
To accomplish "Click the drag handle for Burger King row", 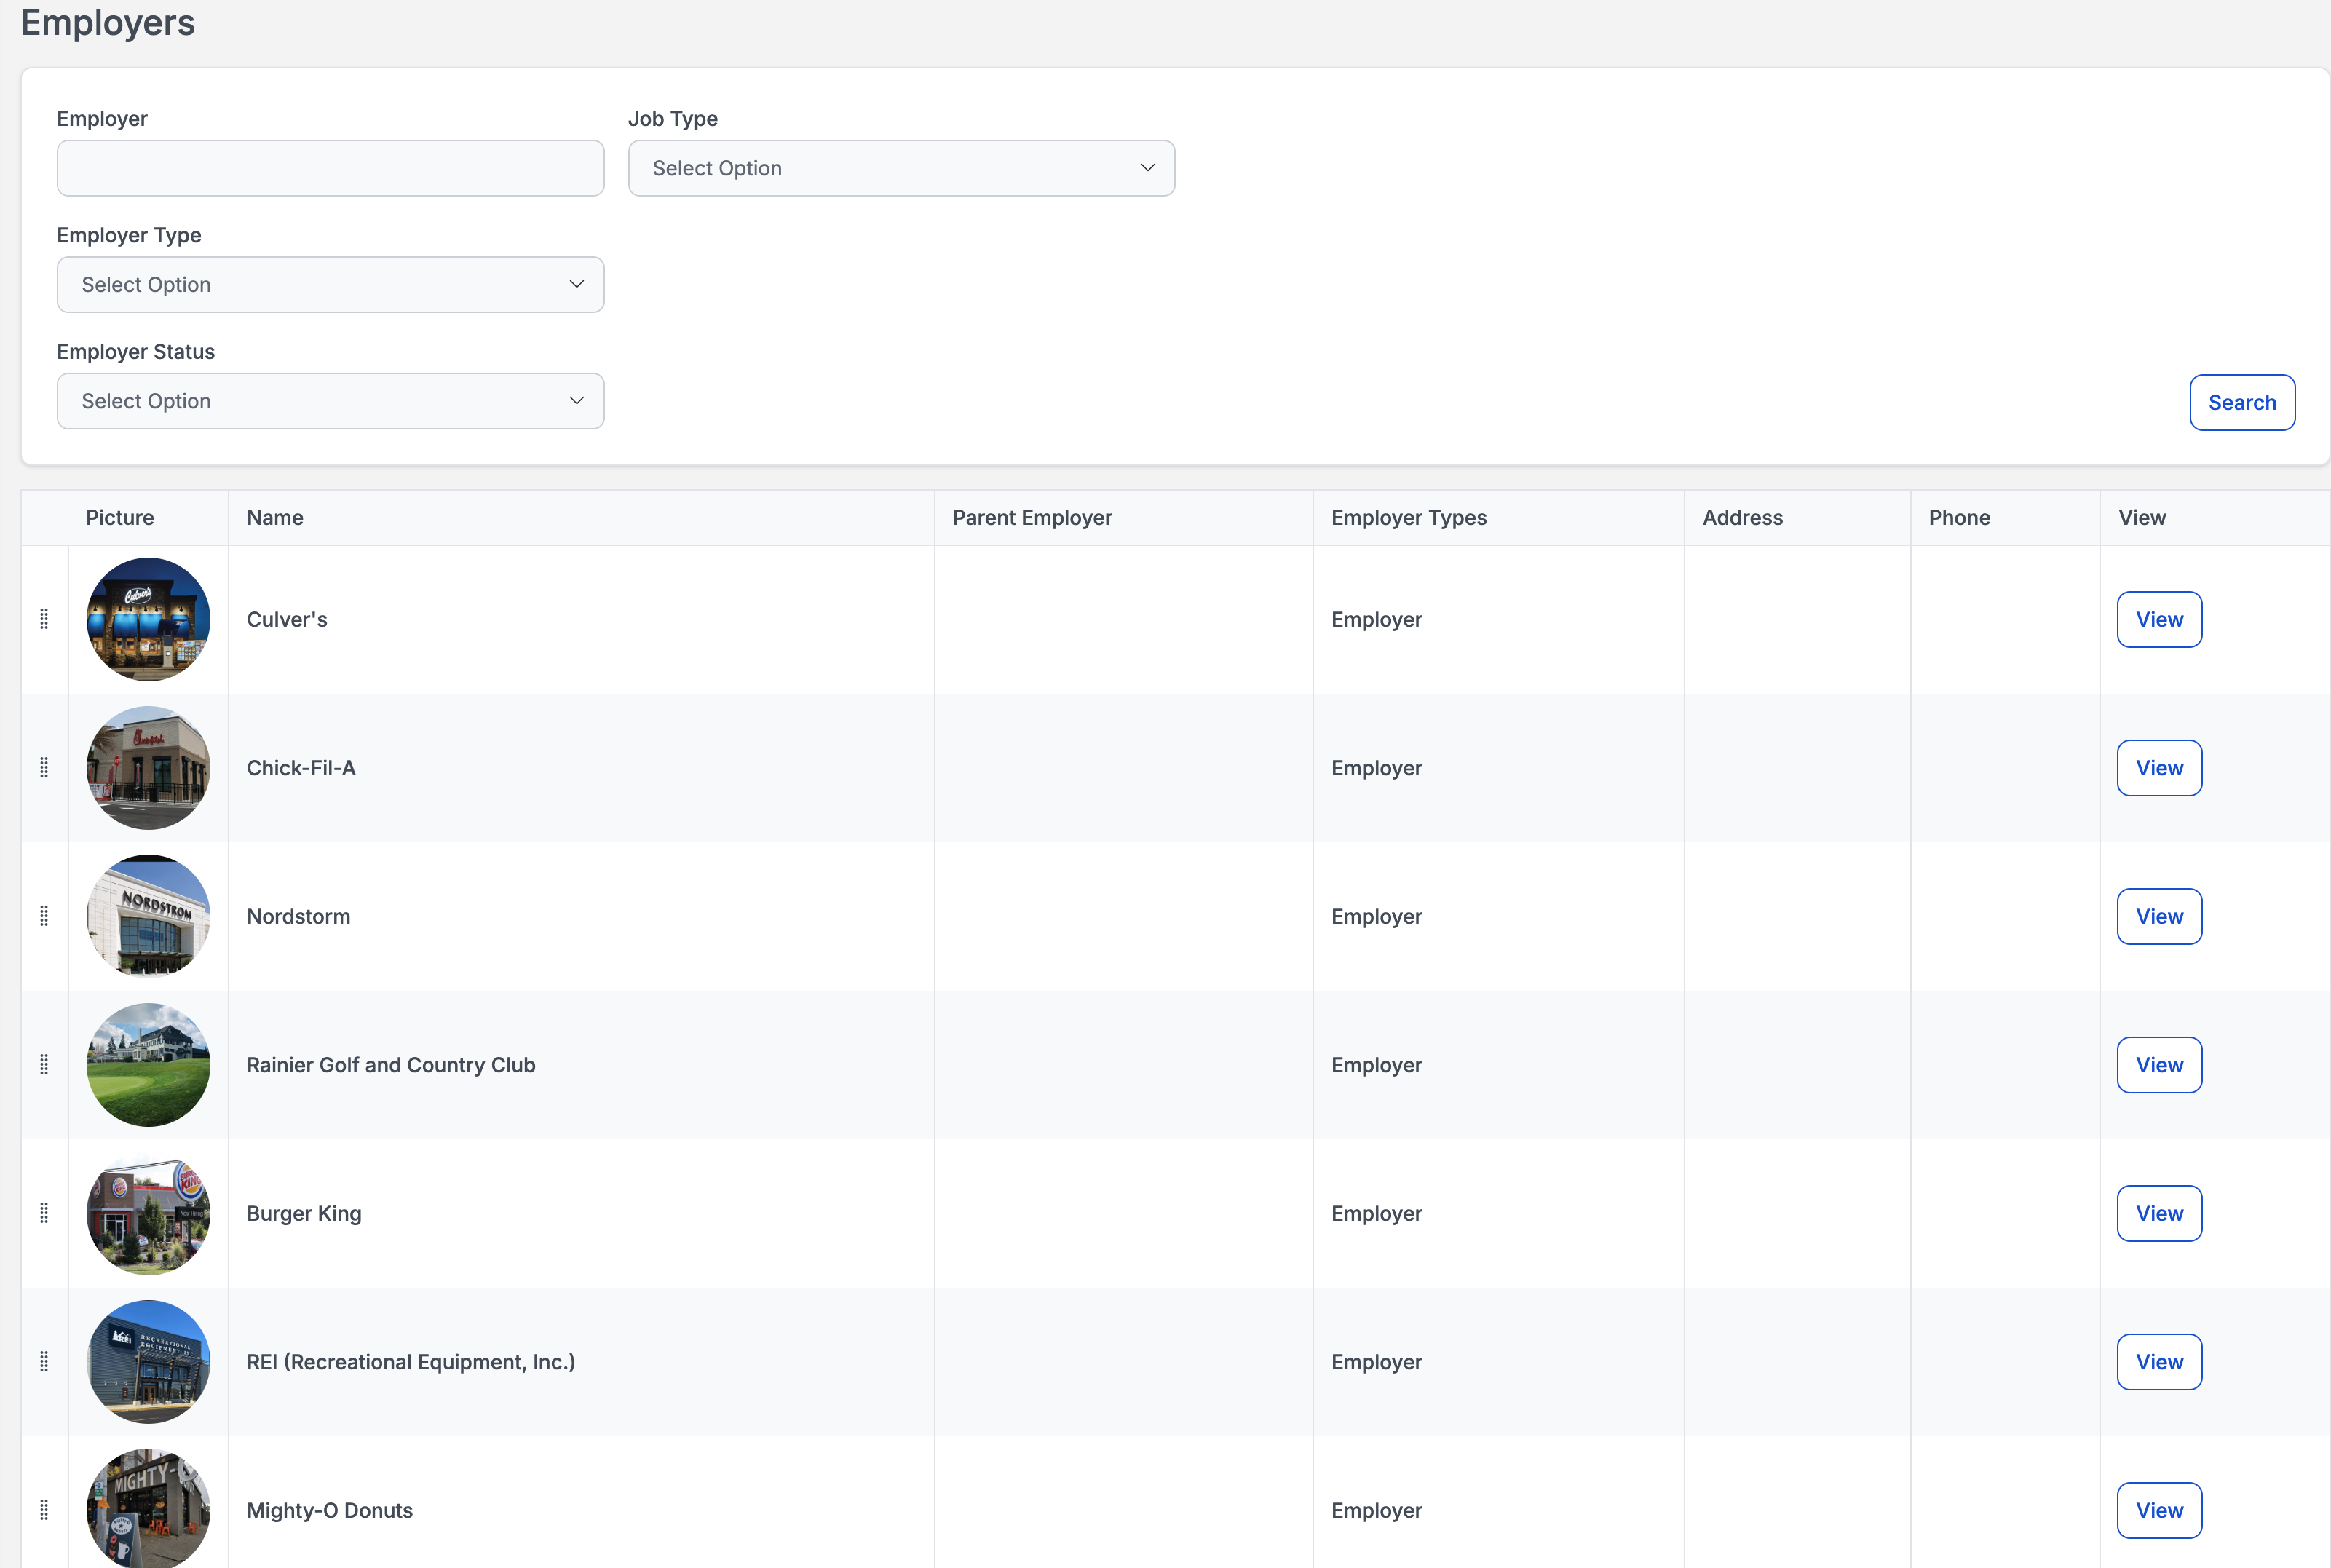I will pyautogui.click(x=44, y=1213).
